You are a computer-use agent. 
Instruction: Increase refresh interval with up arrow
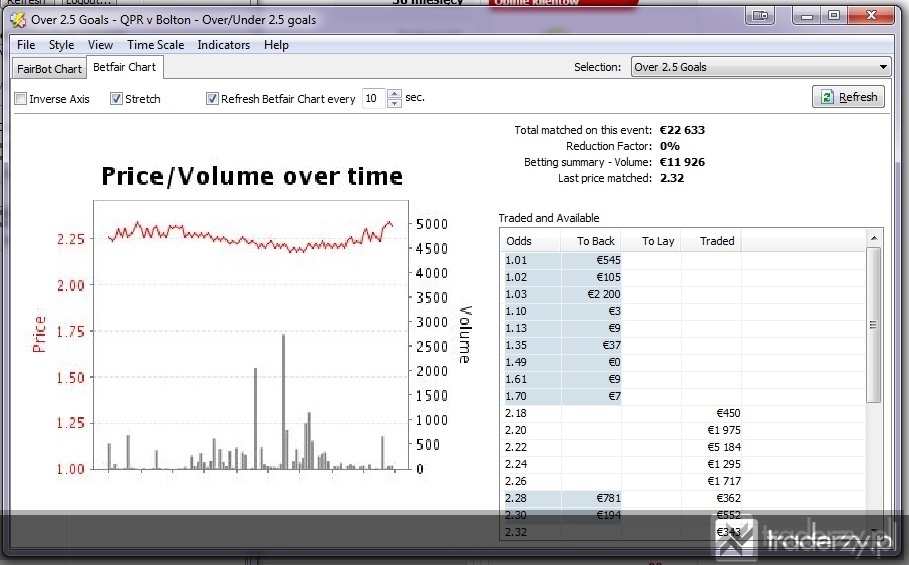[394, 94]
